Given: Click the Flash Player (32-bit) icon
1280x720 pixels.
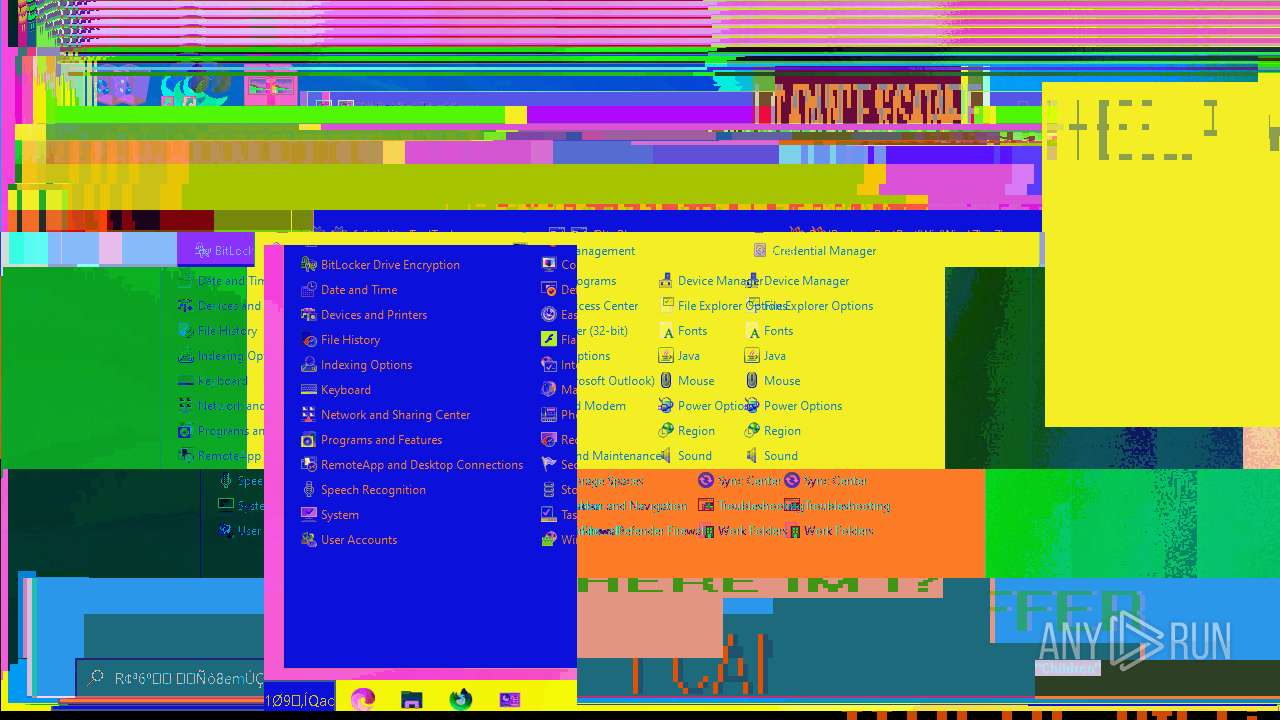Looking at the screenshot, I should pyautogui.click(x=549, y=340).
